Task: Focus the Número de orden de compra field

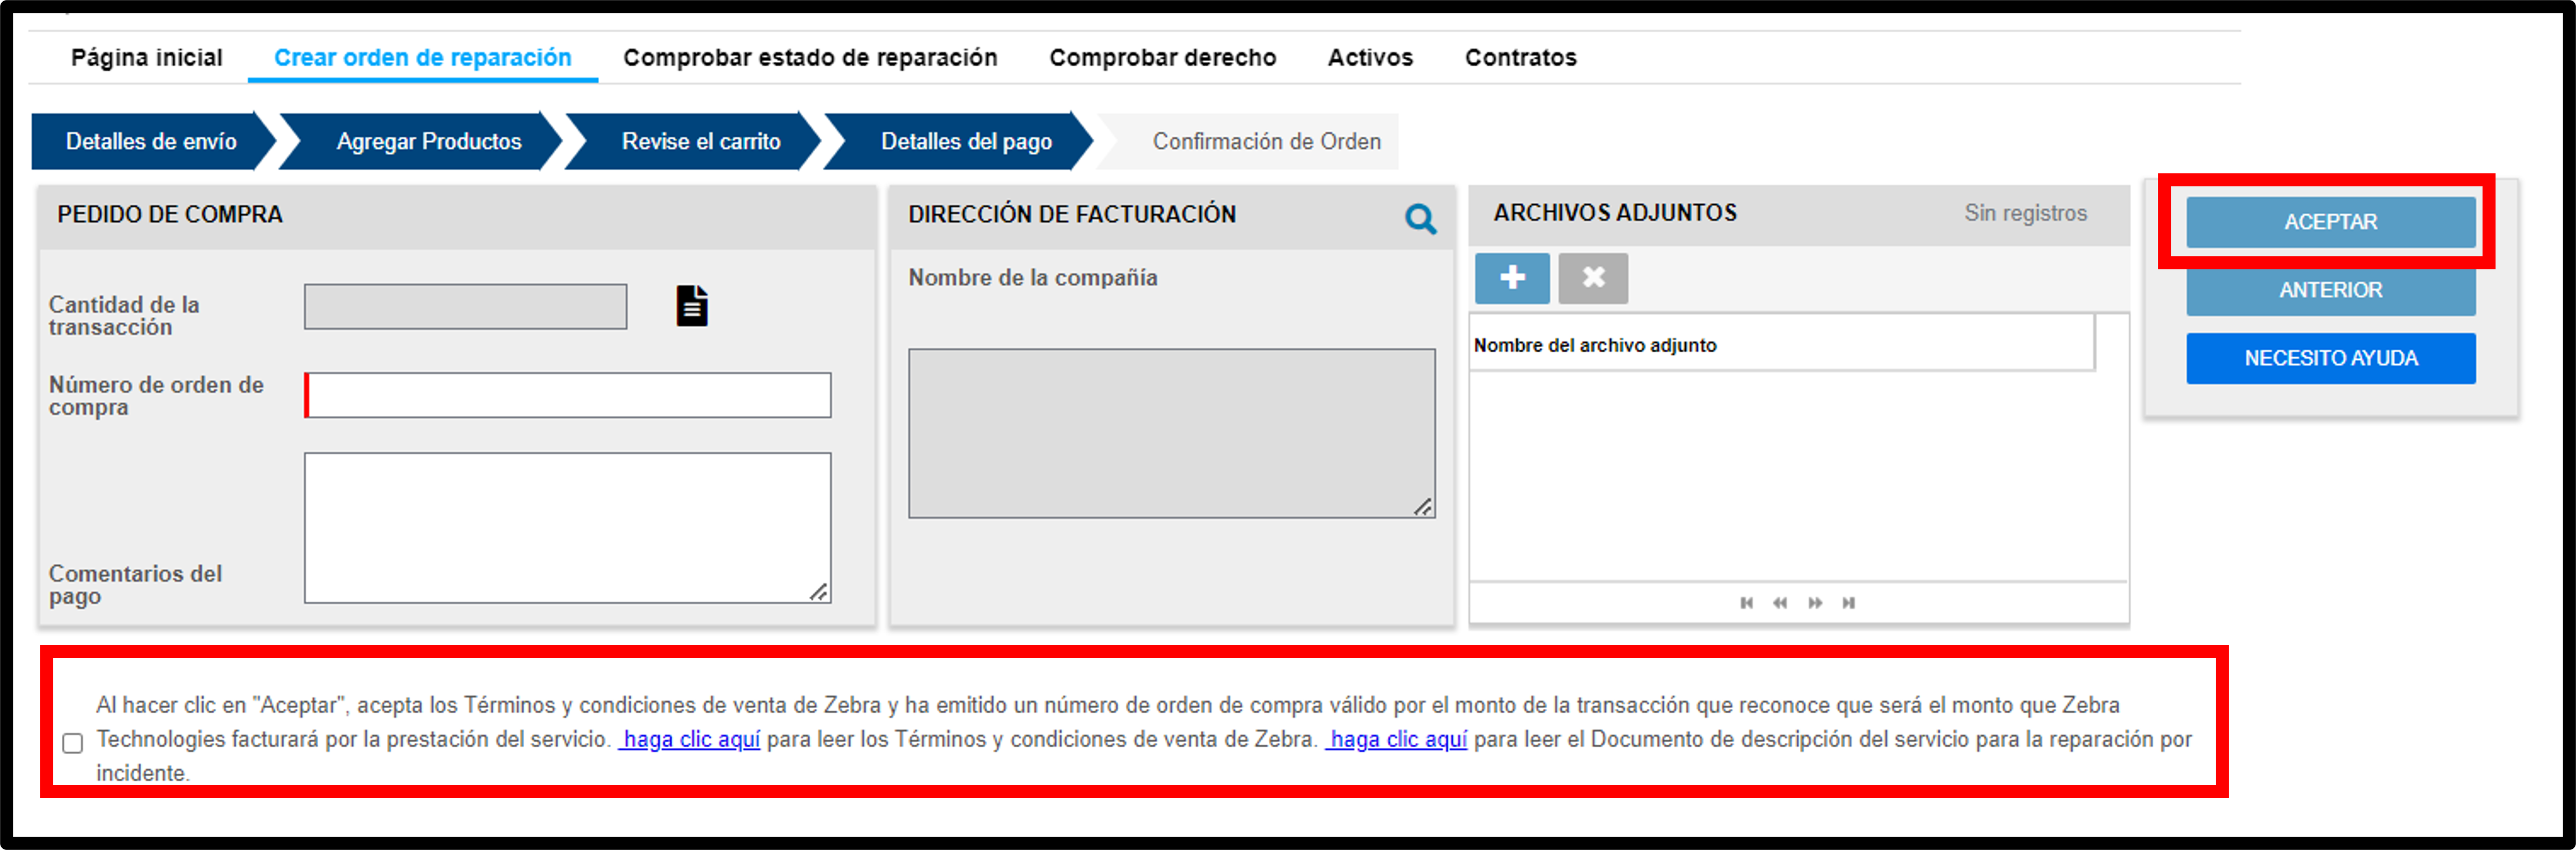Action: 567,395
